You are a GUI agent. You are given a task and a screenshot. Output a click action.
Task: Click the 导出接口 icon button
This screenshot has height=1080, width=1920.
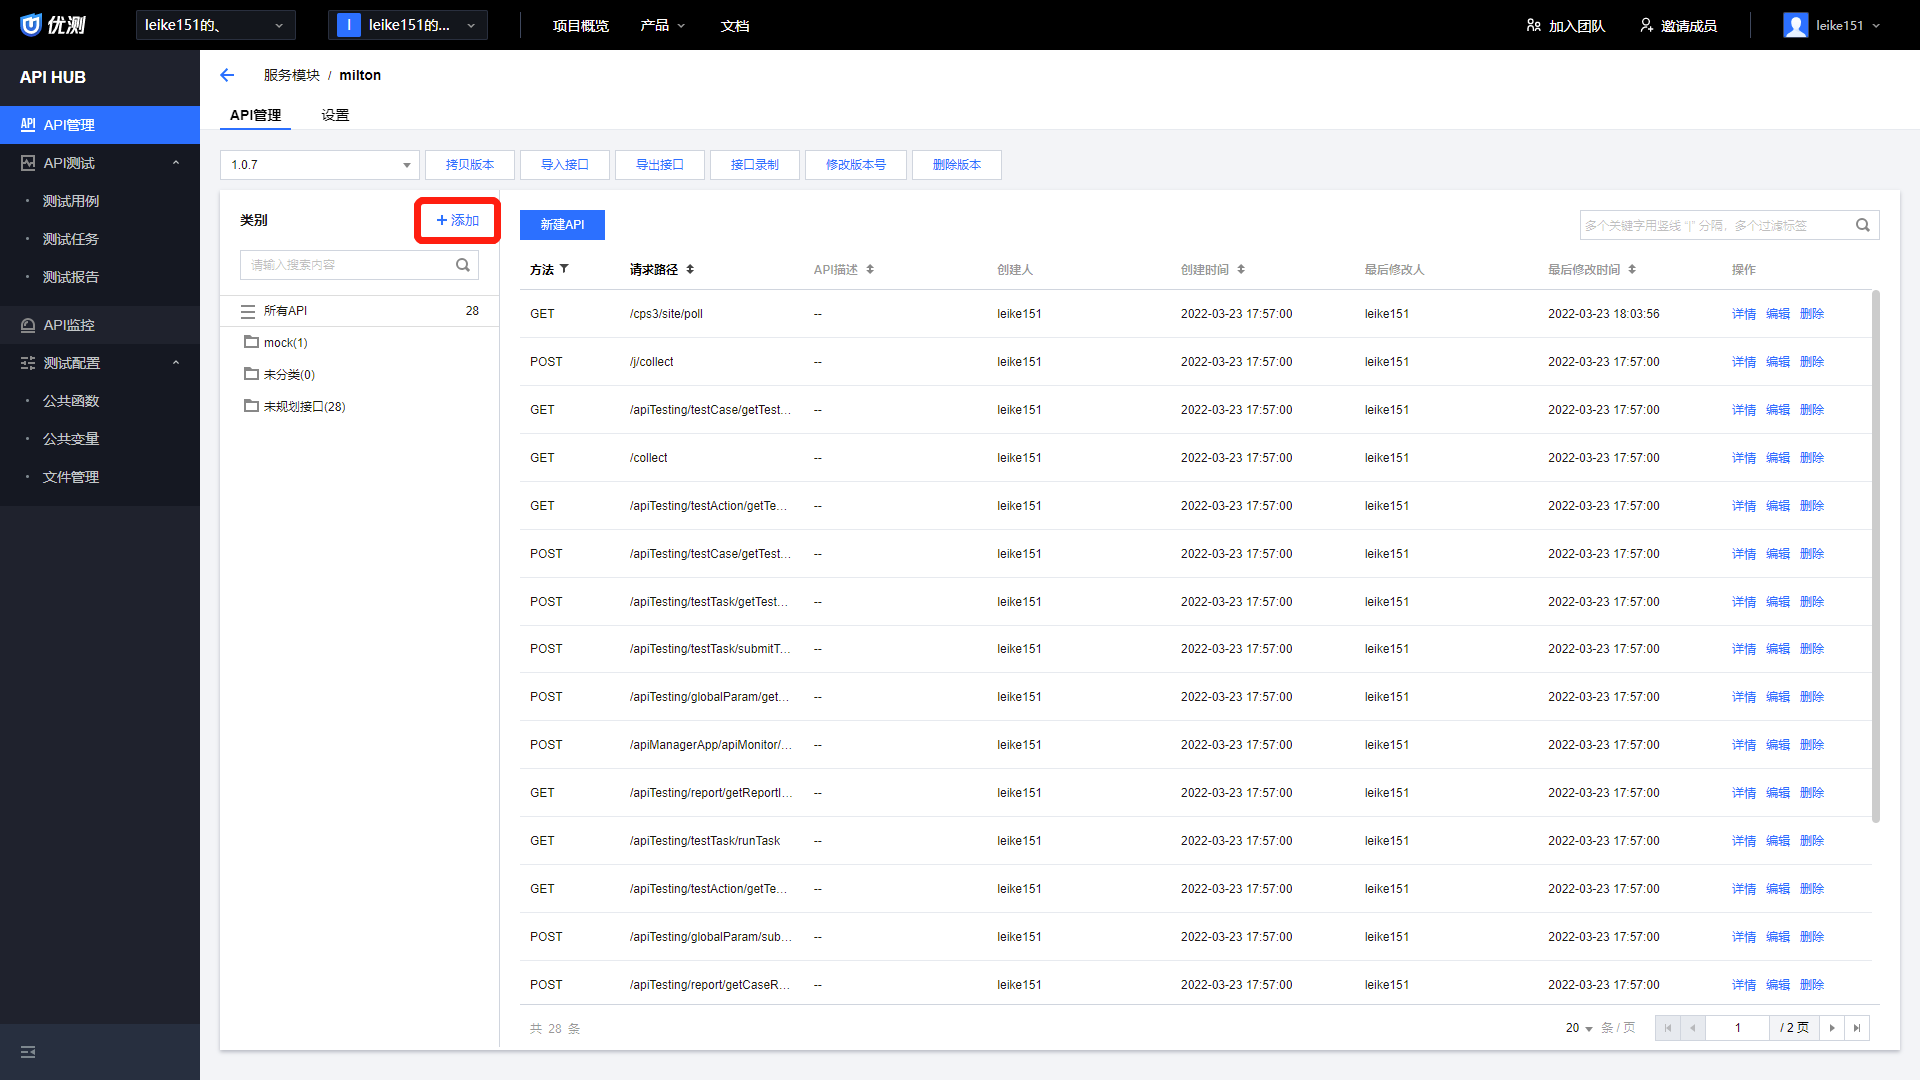point(659,165)
